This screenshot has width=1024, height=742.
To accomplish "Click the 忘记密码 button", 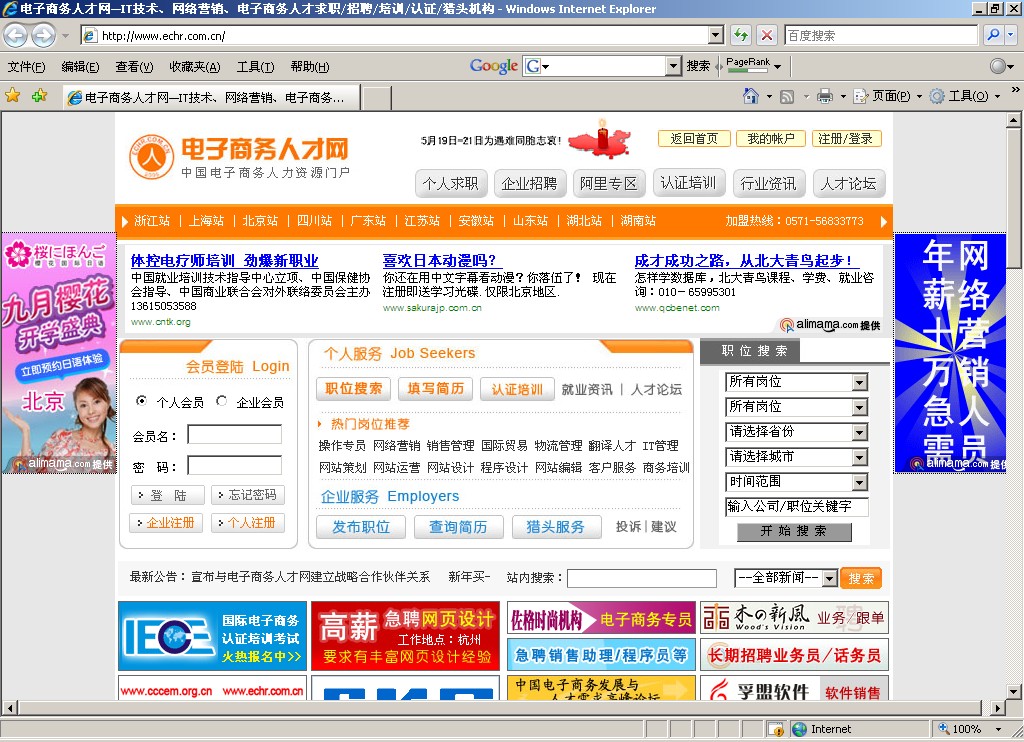I will pos(248,495).
